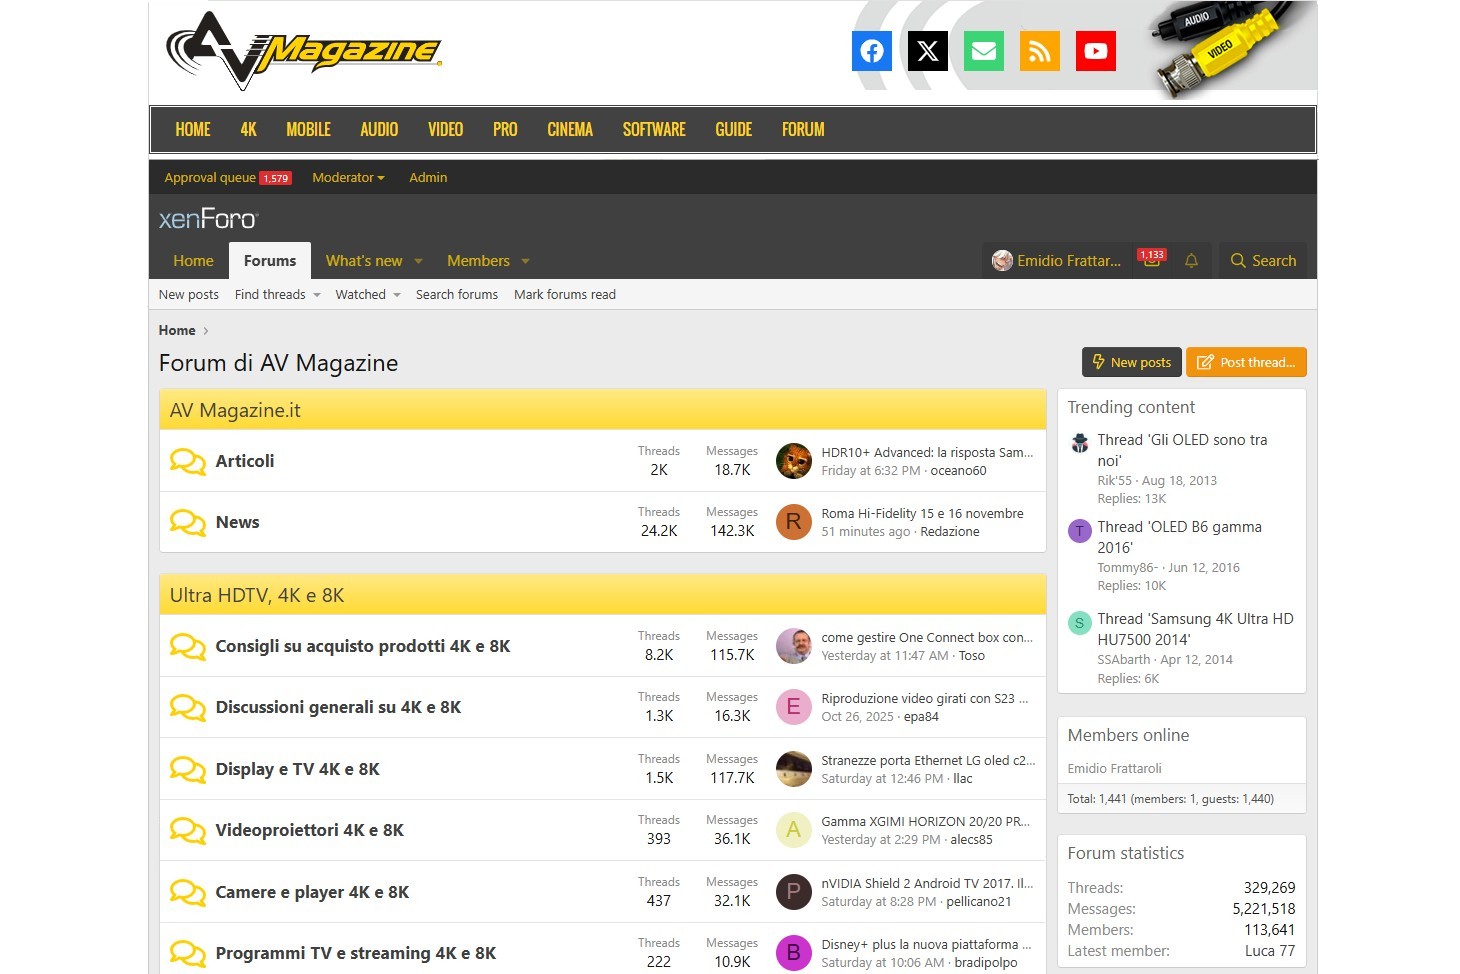Click the Post thread button
1460x974 pixels.
coord(1245,362)
